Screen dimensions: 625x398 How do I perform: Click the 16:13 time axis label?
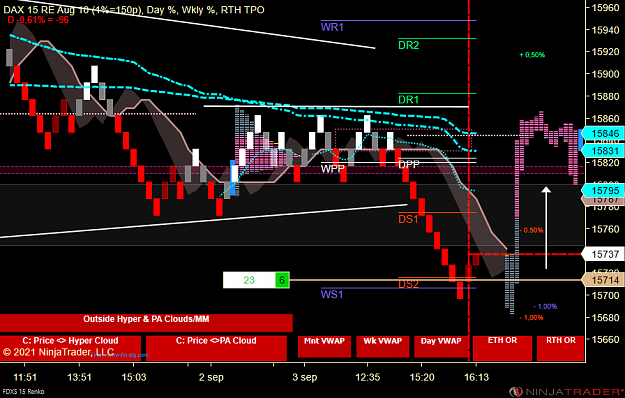476,377
